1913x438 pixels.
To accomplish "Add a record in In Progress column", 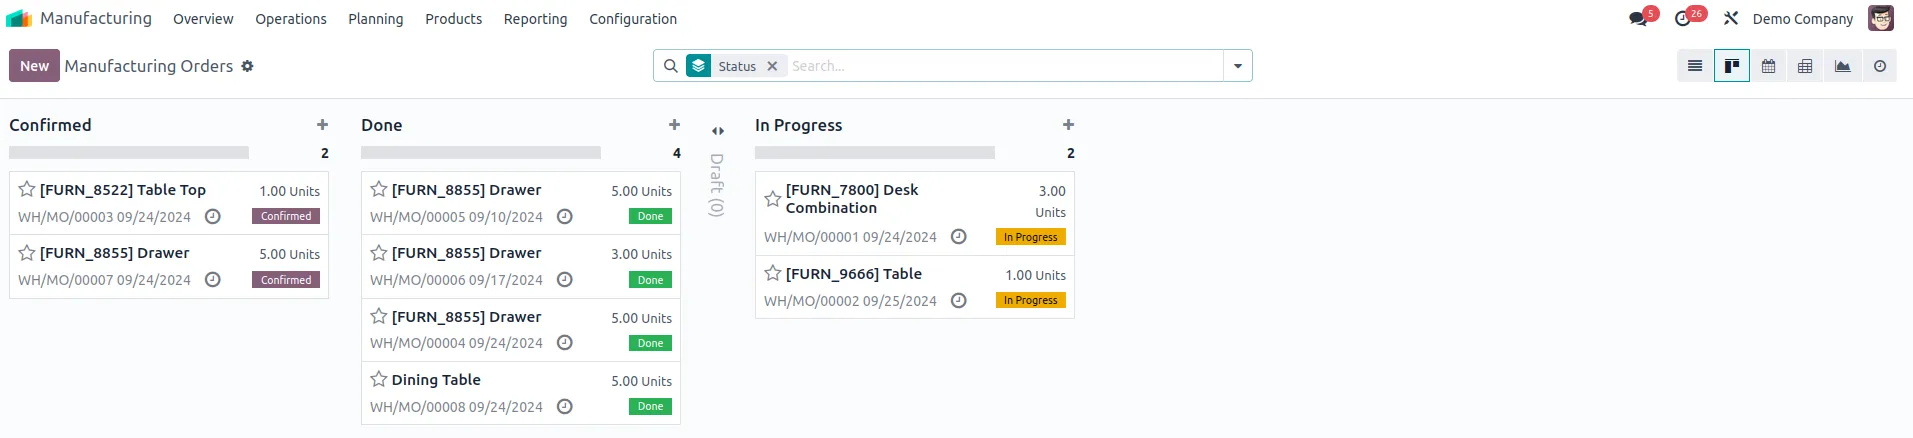I will (1068, 125).
